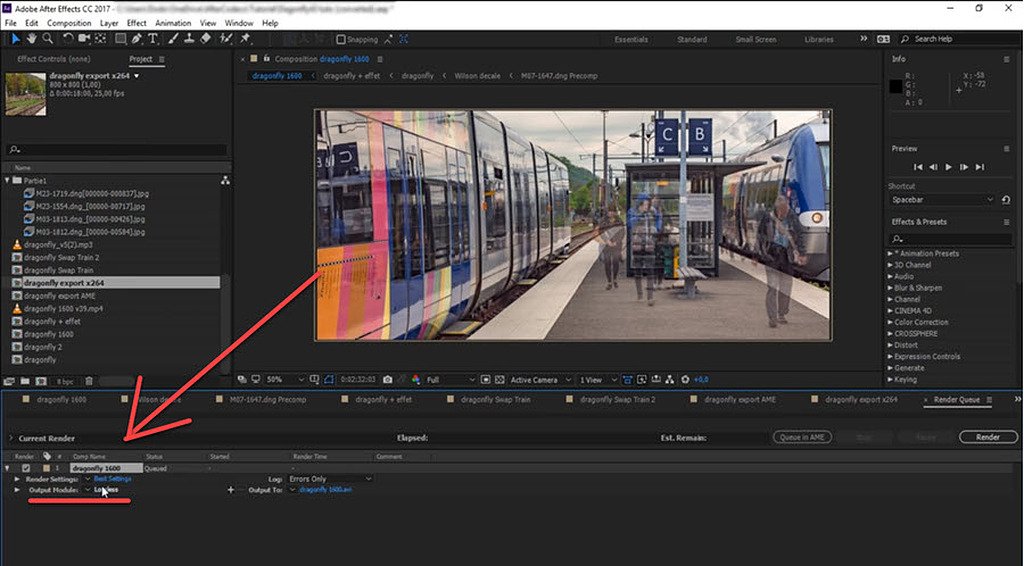1024x566 pixels.
Task: Click the plus icon to add output module
Action: click(231, 490)
